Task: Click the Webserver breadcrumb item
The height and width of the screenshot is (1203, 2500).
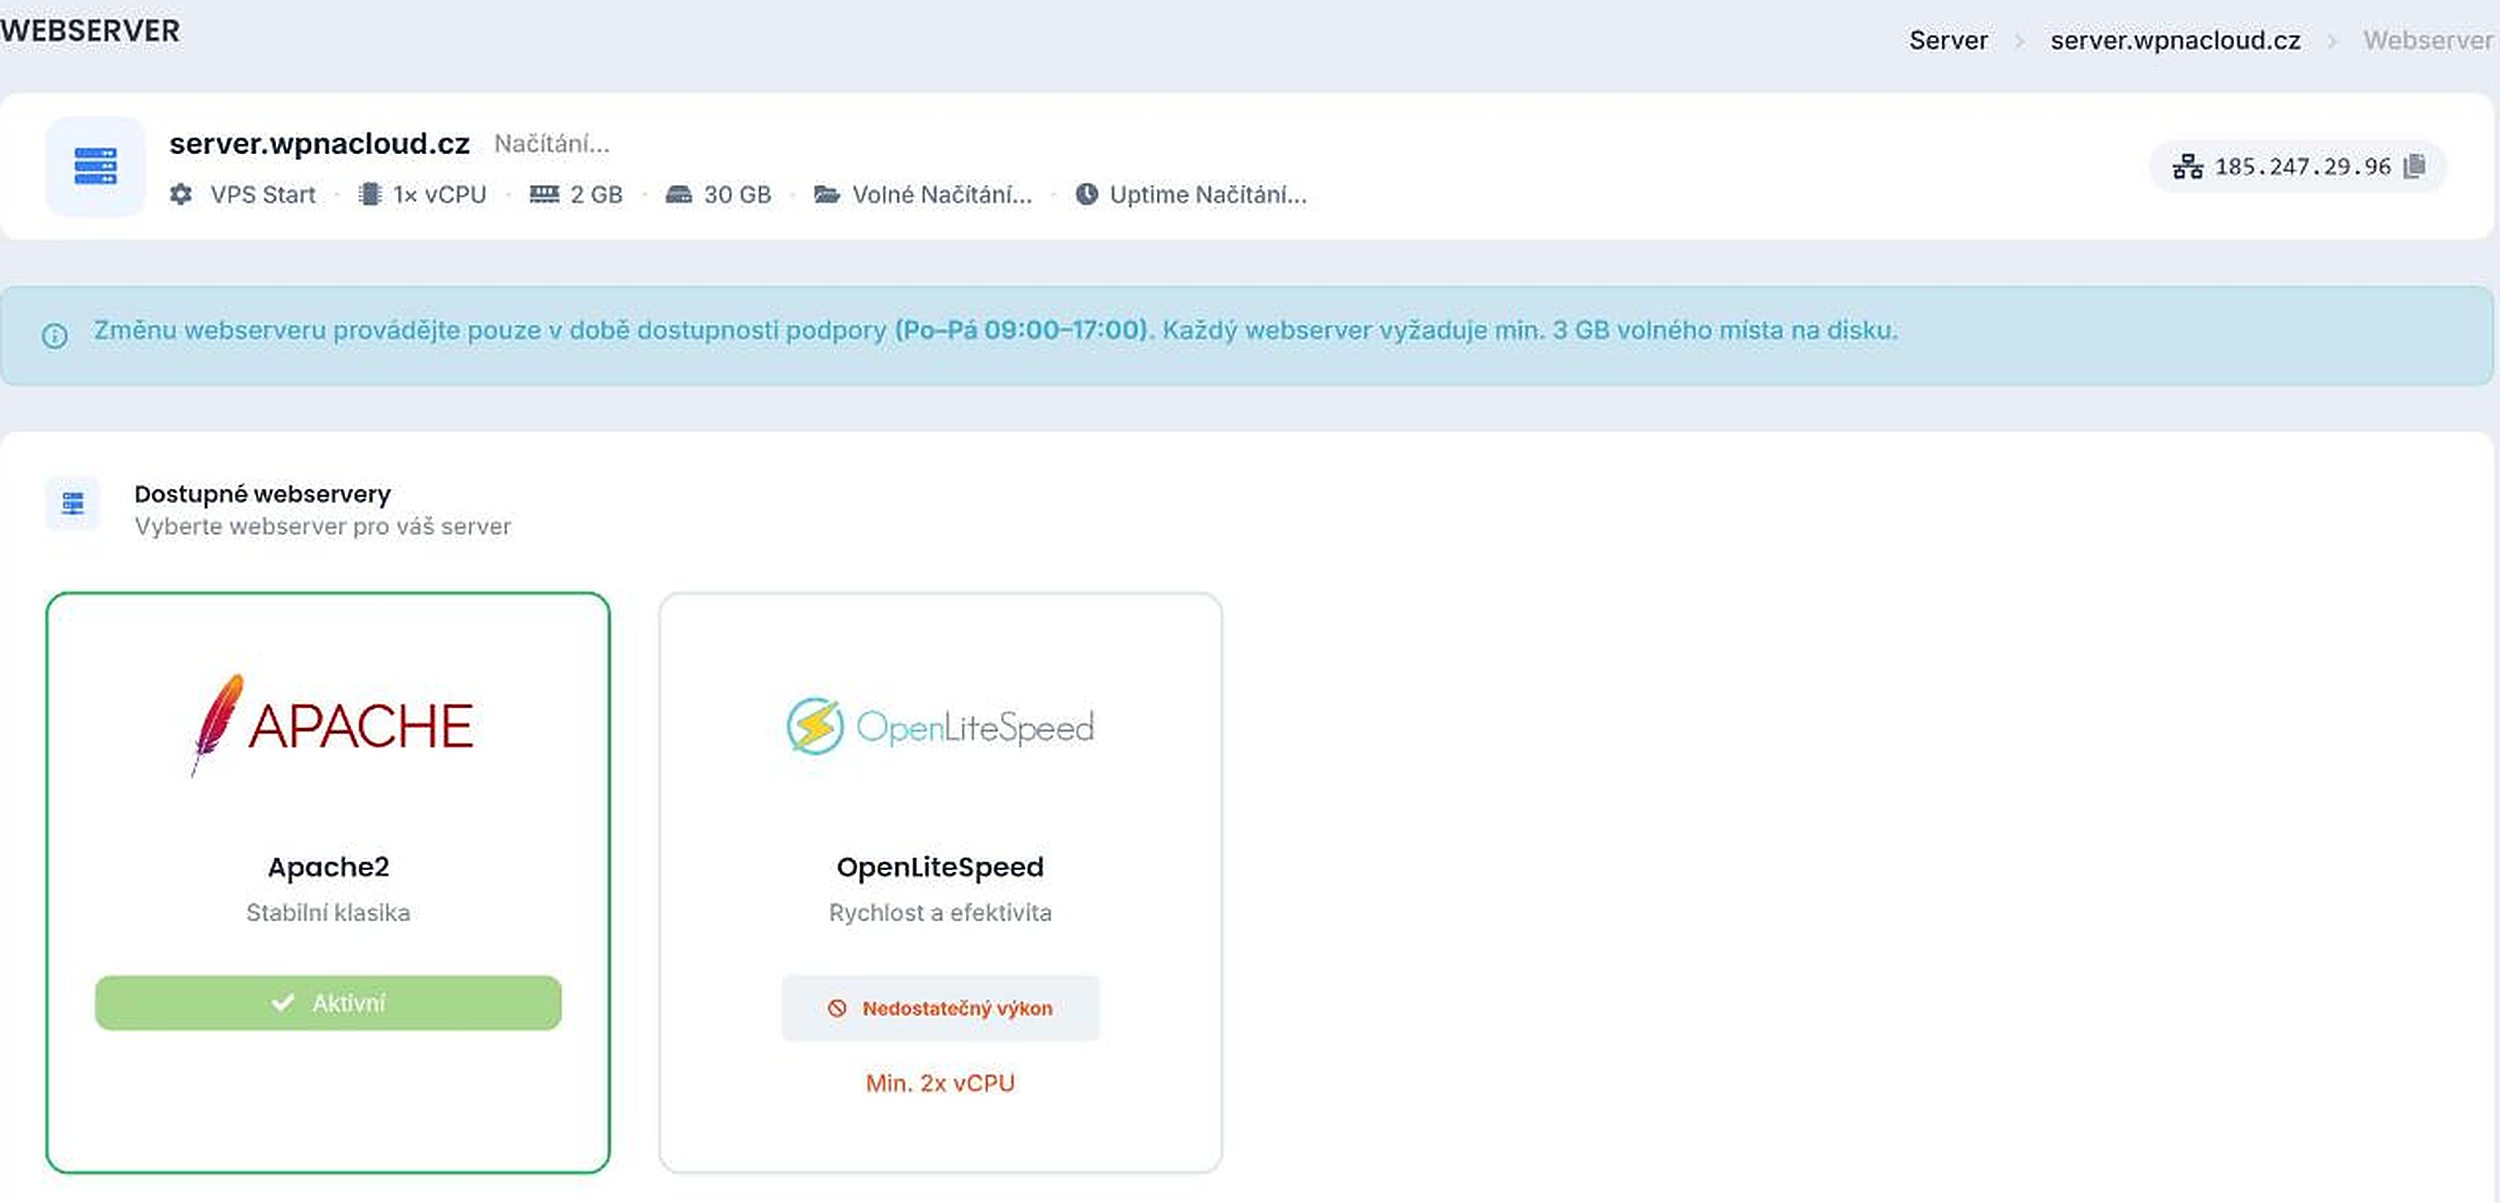Action: point(2428,40)
